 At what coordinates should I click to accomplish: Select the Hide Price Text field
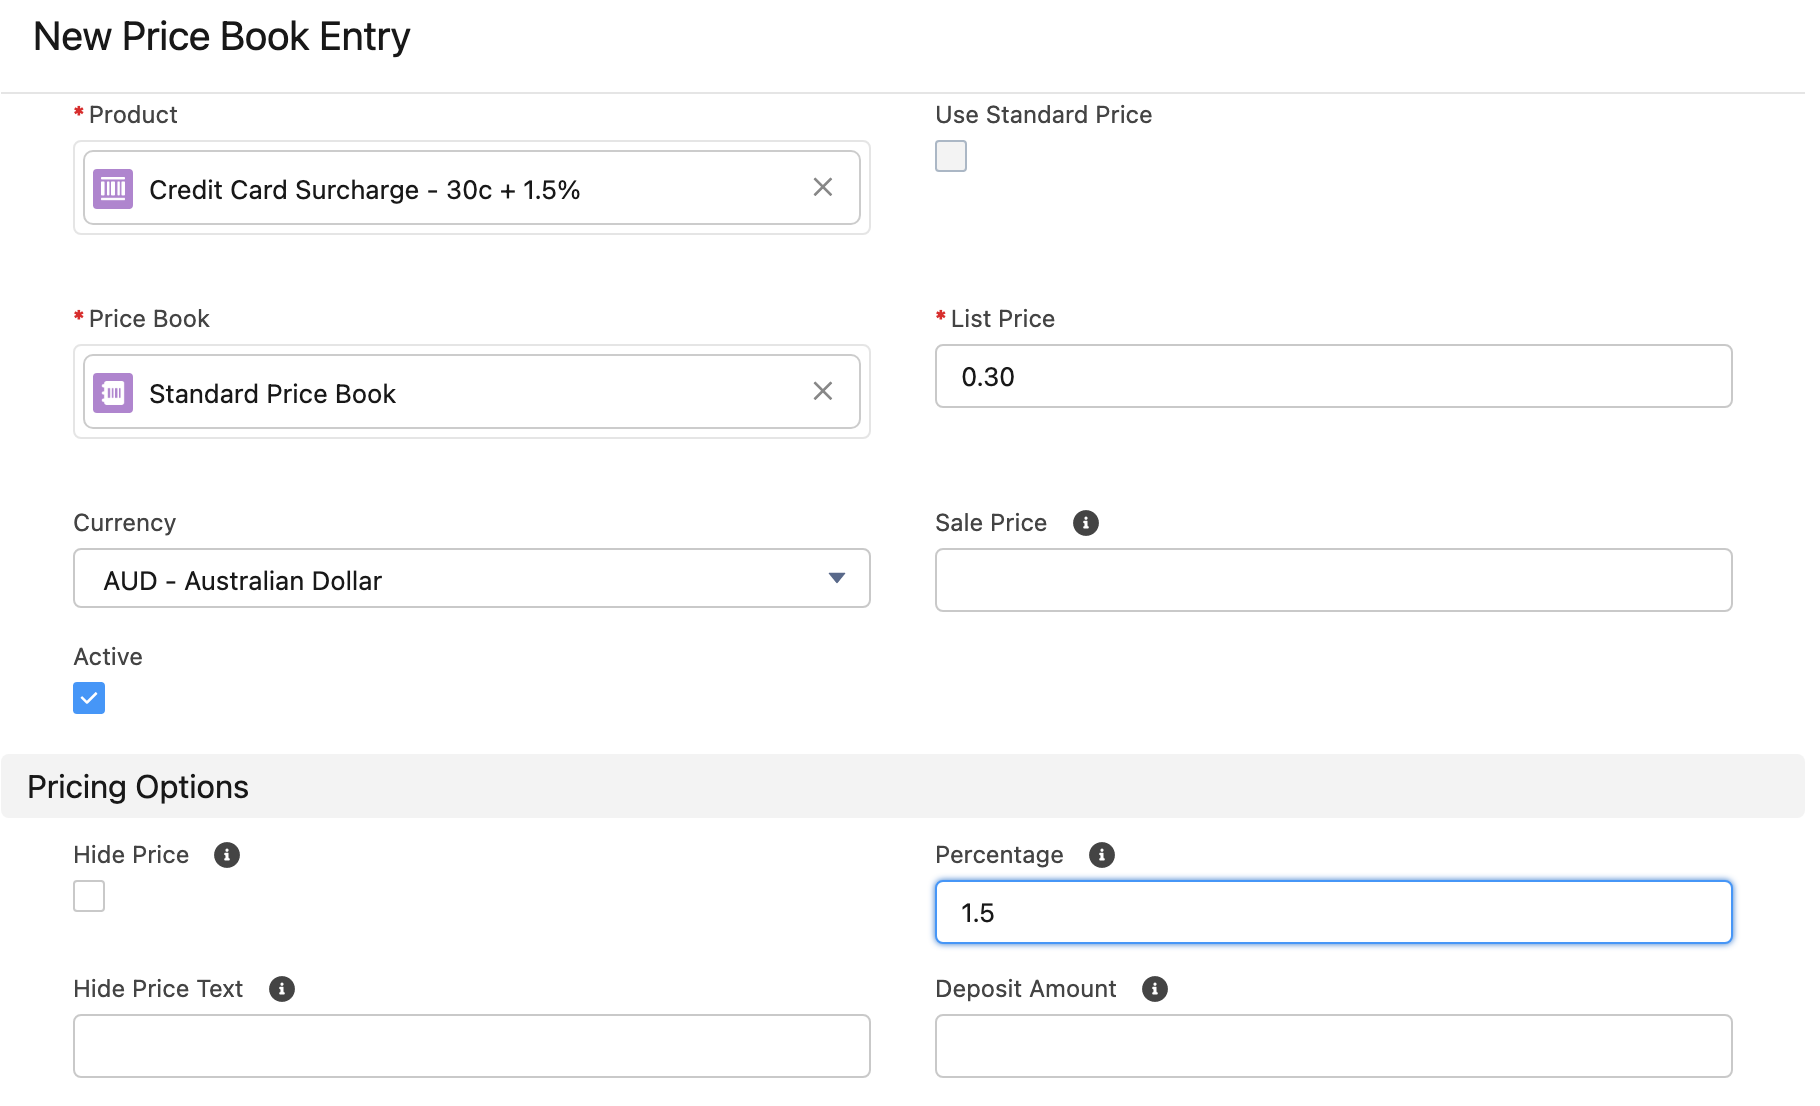(x=471, y=1046)
